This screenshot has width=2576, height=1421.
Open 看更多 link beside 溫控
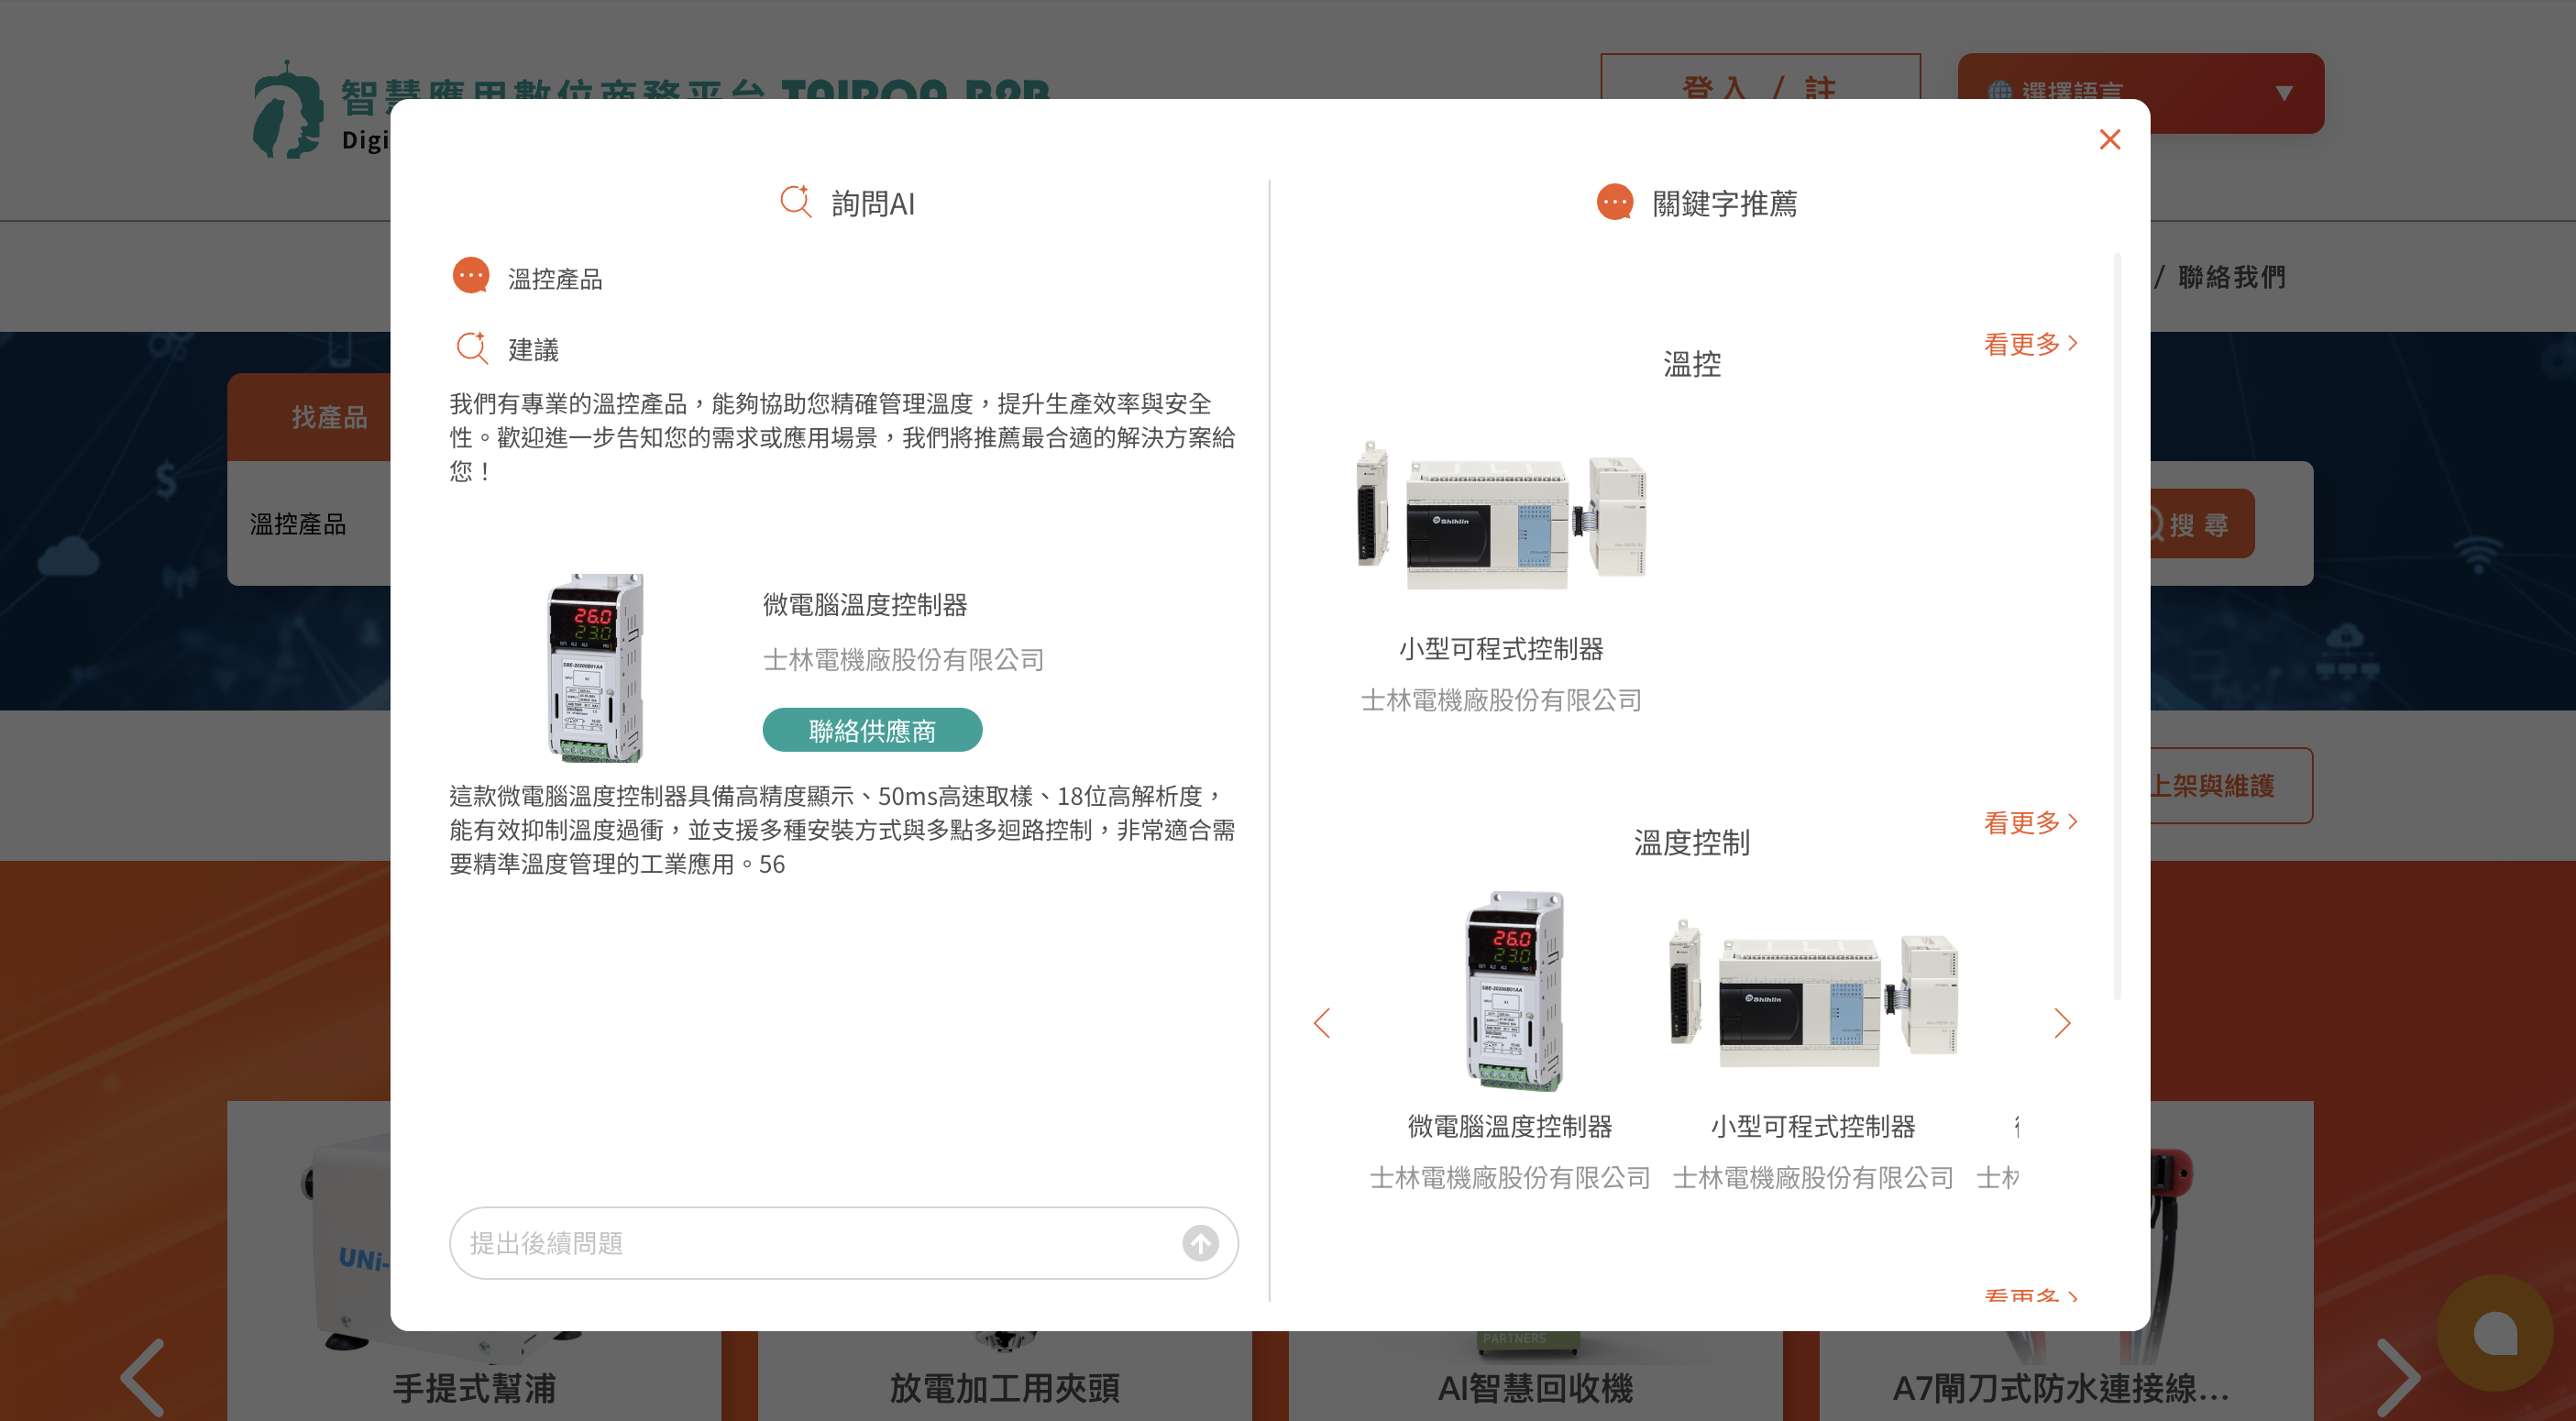tap(2030, 344)
